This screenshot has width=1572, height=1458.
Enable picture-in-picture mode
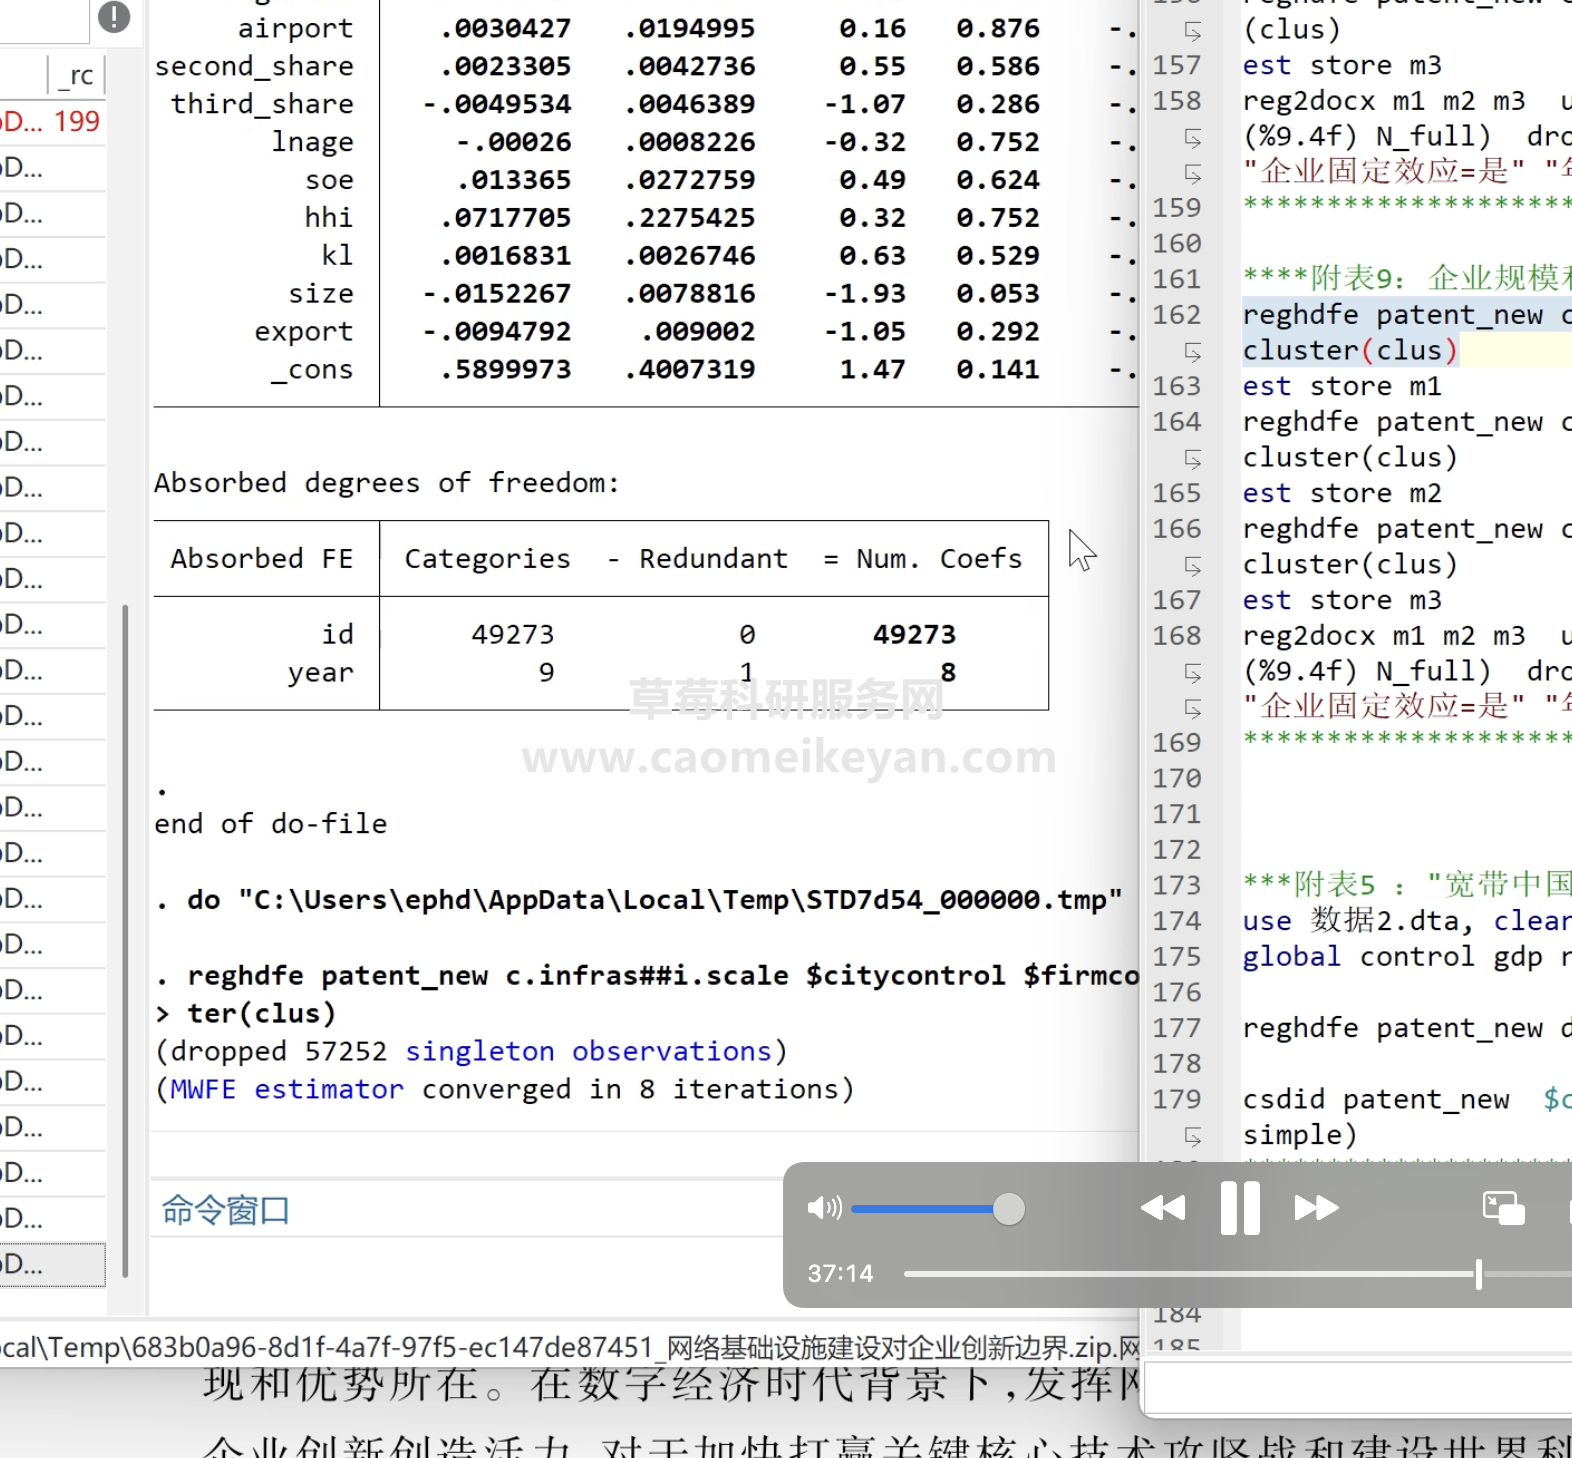pyautogui.click(x=1503, y=1208)
